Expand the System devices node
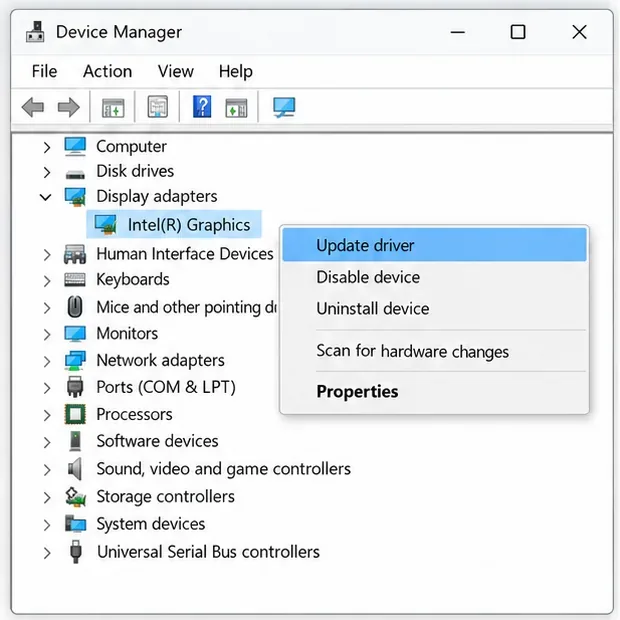 (x=47, y=525)
